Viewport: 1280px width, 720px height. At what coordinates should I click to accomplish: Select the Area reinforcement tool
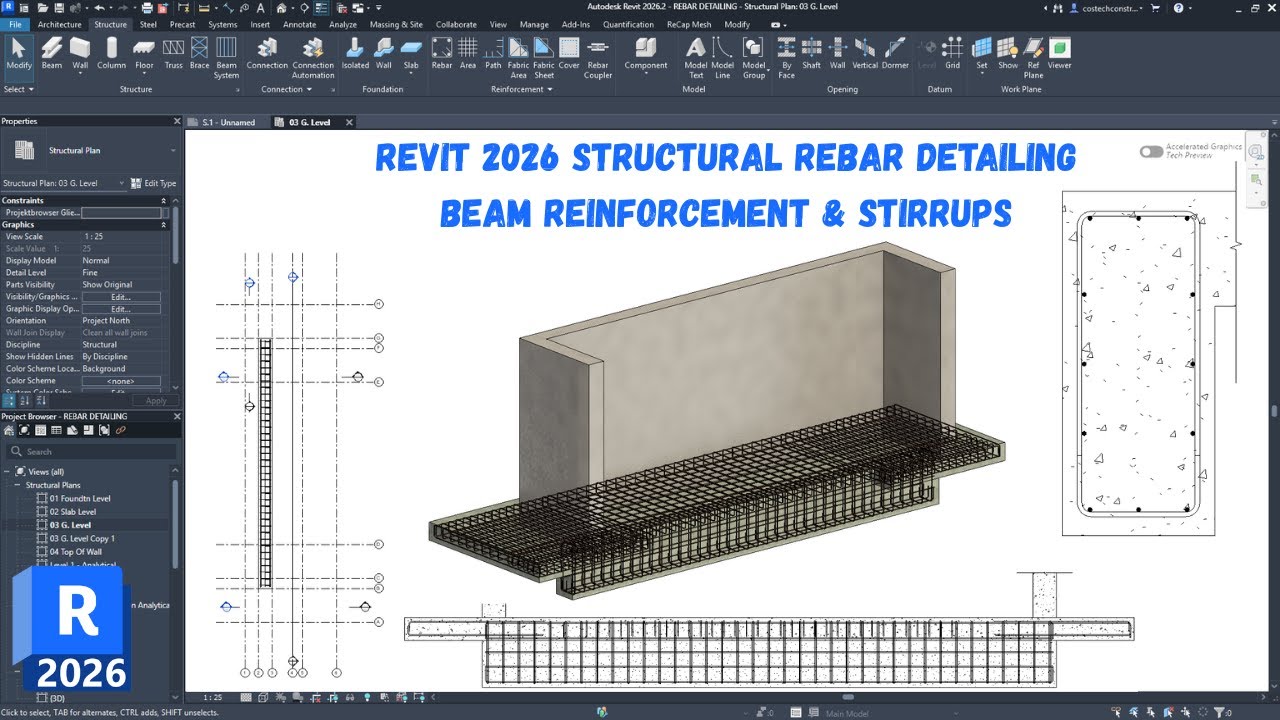pos(468,53)
